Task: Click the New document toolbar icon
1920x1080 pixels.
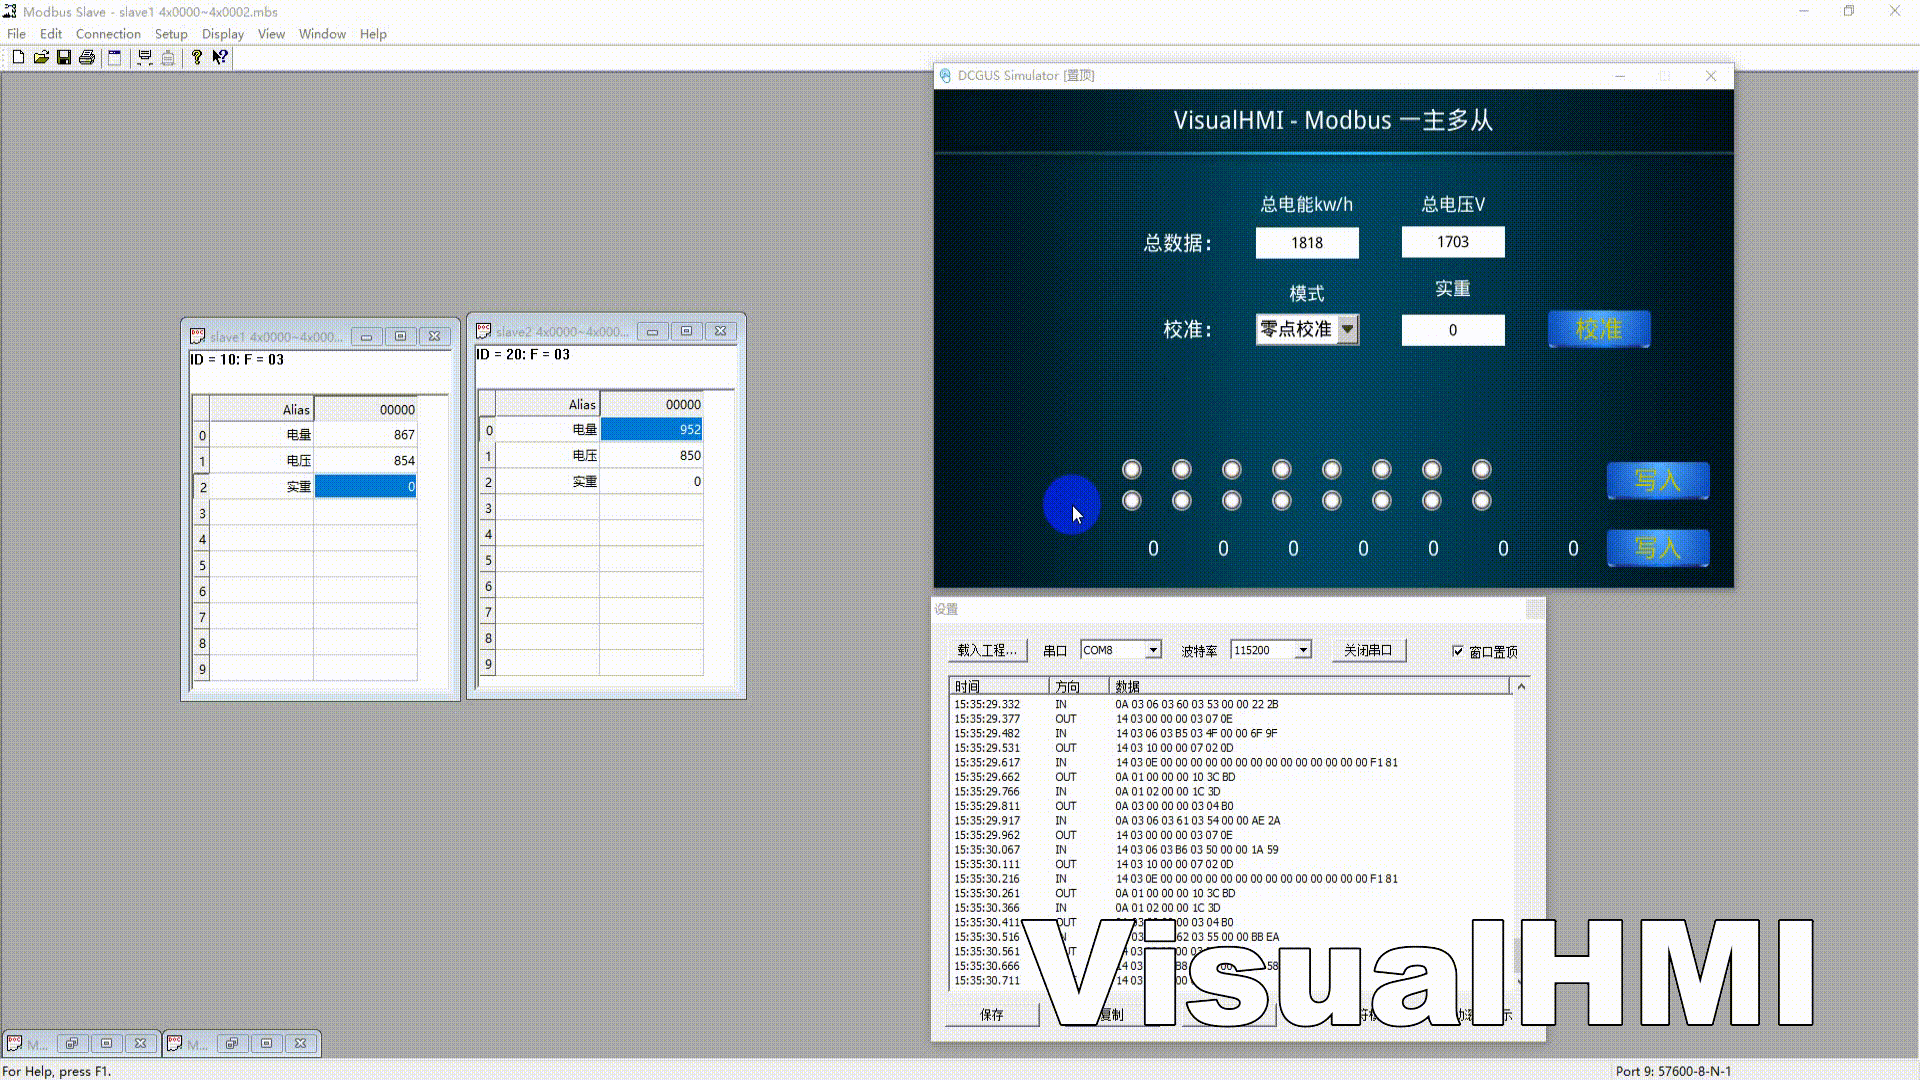Action: click(x=18, y=58)
